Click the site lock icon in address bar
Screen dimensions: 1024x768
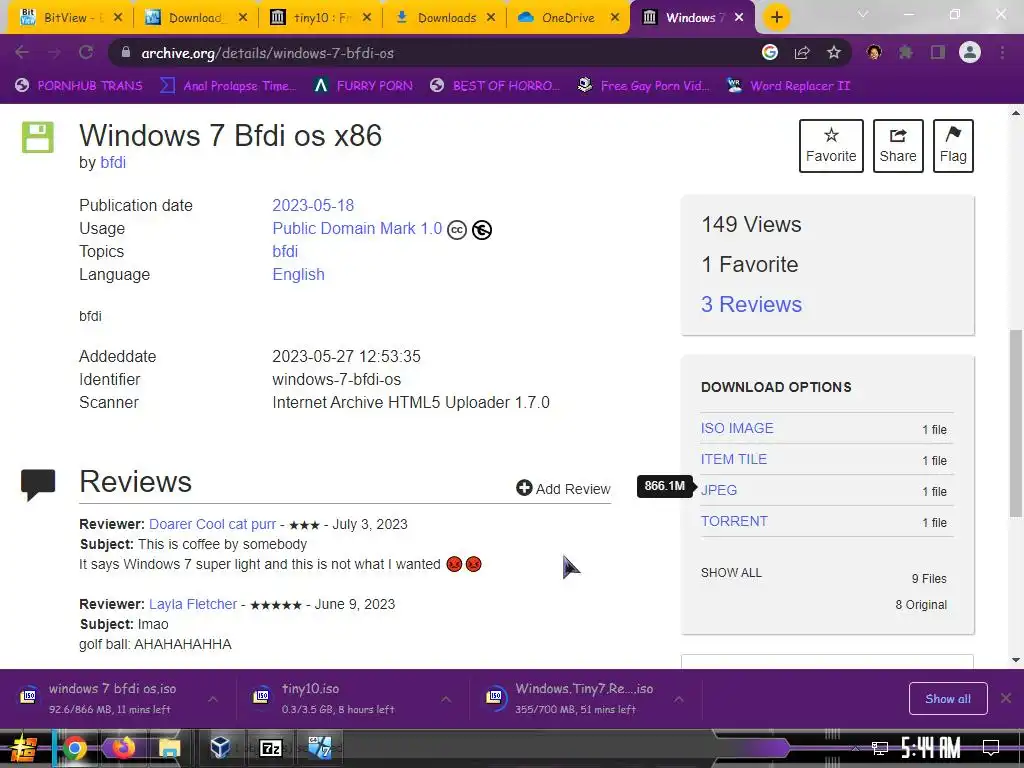click(x=126, y=53)
